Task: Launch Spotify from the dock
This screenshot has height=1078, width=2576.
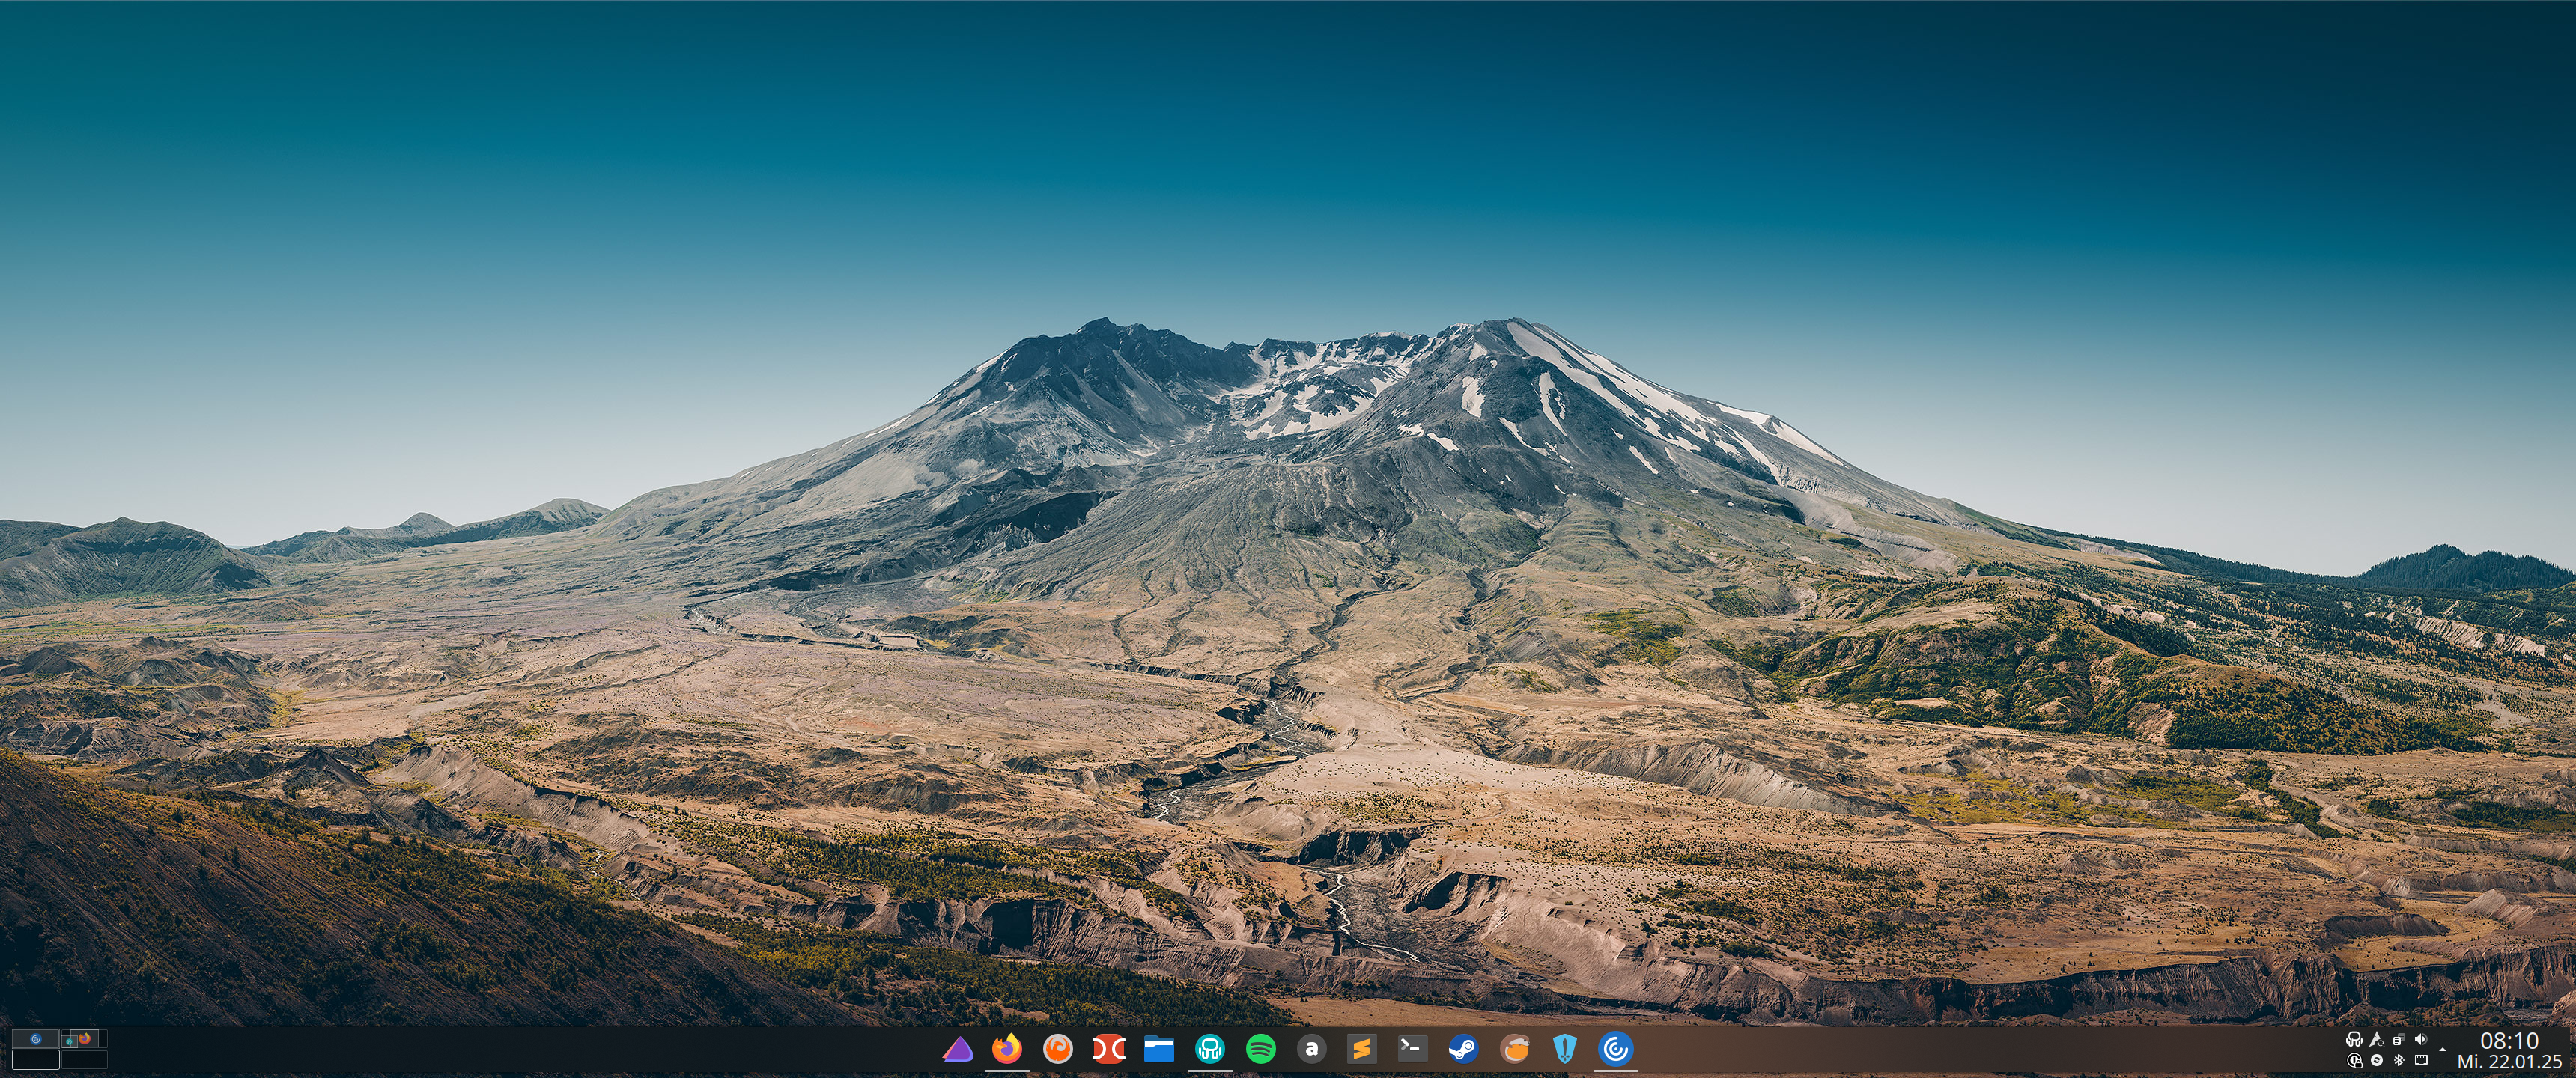Action: click(x=1260, y=1048)
